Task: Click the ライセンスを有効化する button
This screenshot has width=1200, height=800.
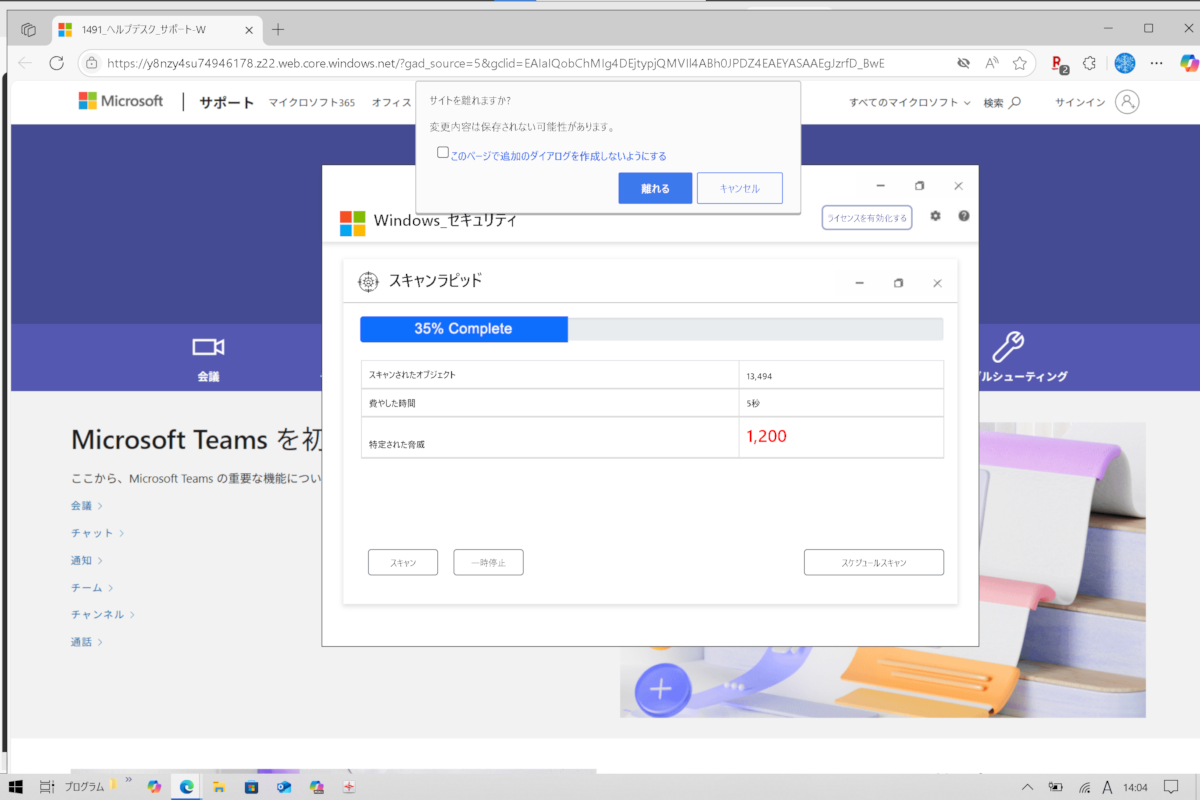Action: [867, 217]
